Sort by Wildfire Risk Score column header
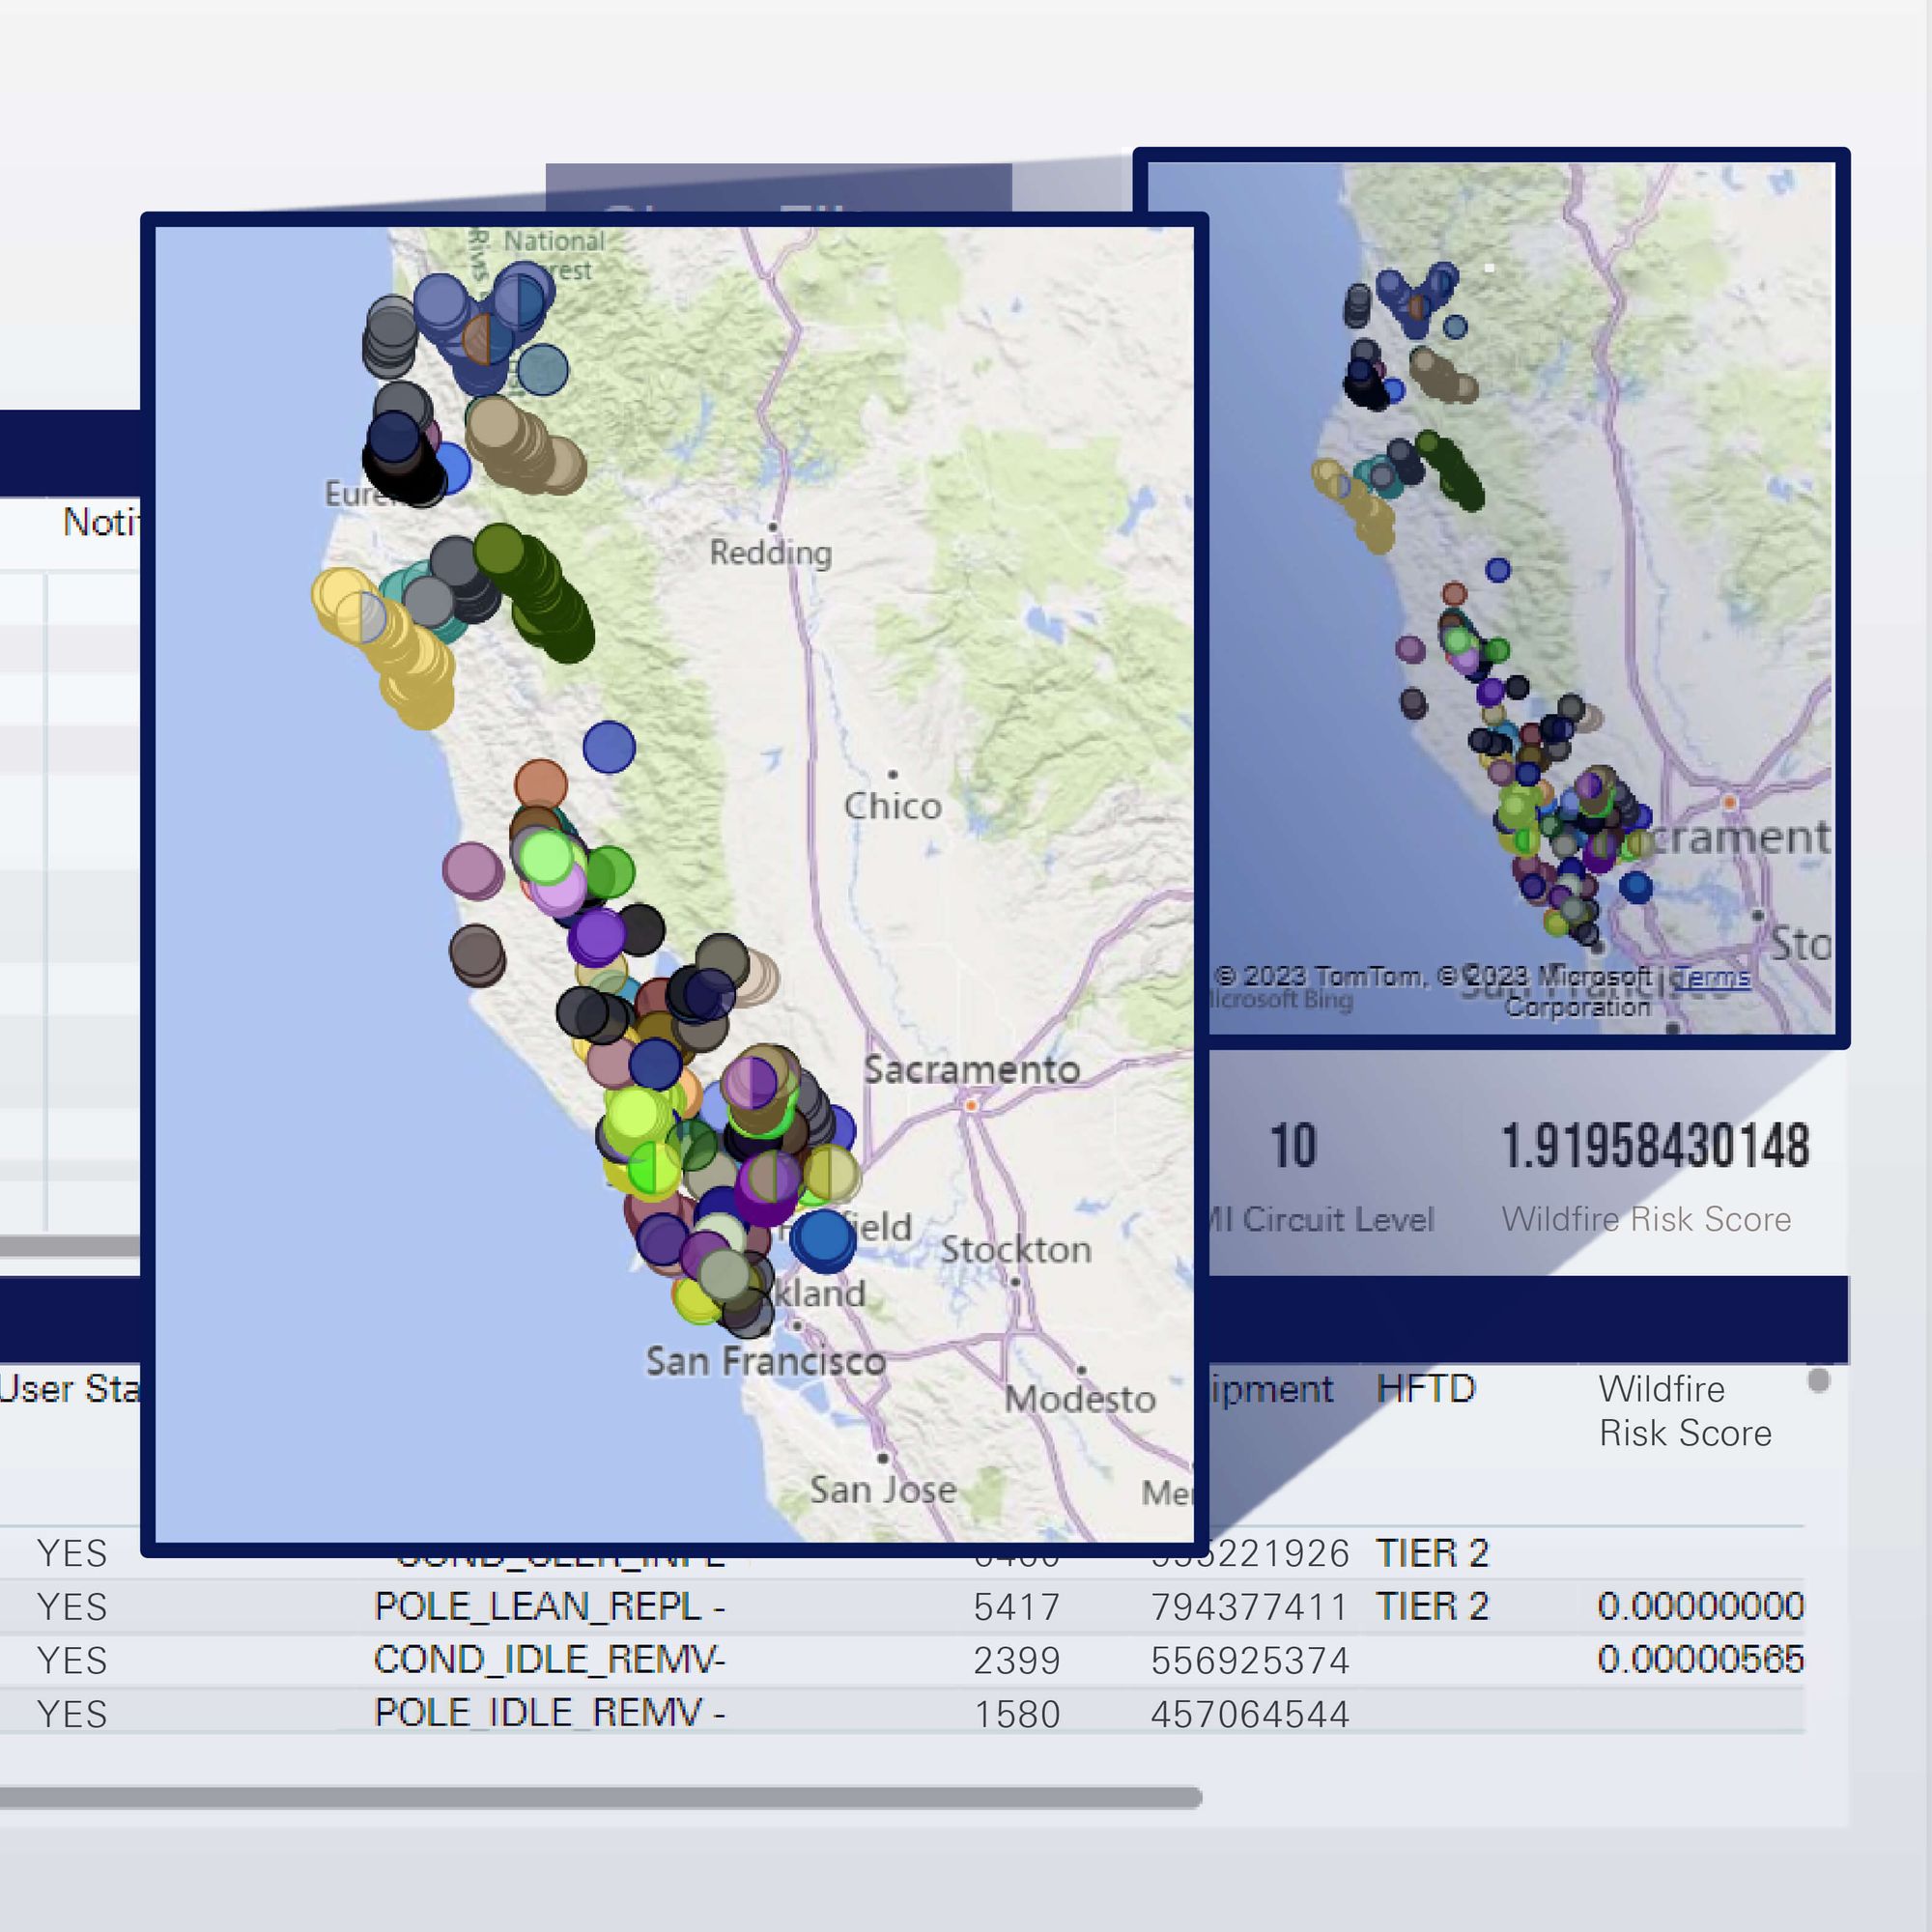 coord(1684,1410)
